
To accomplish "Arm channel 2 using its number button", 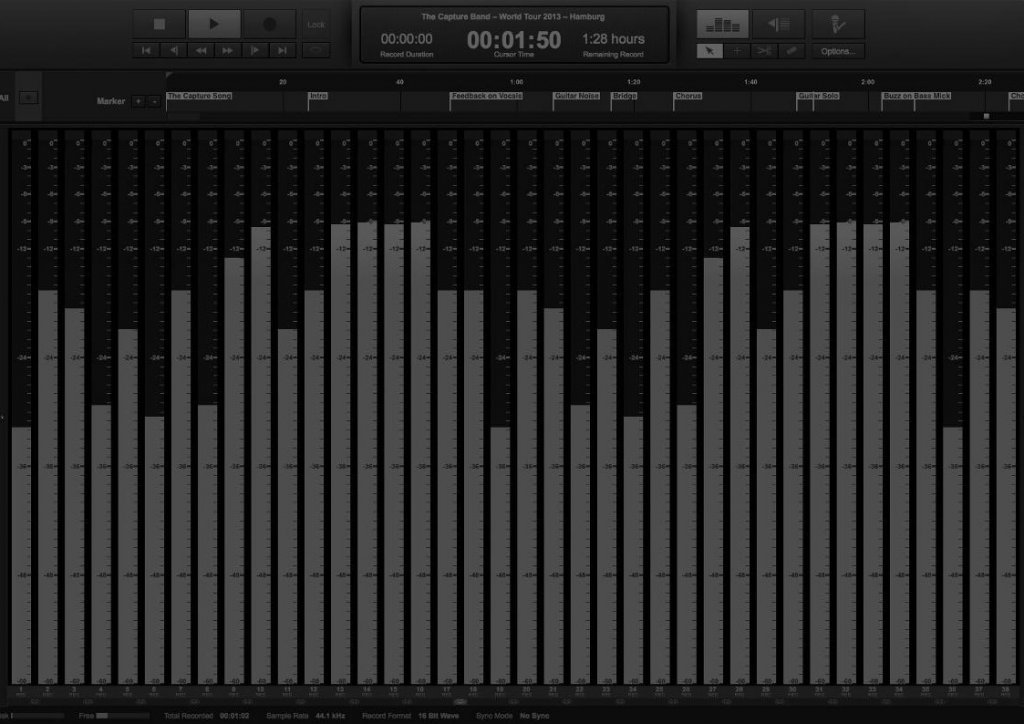I will click(x=48, y=691).
